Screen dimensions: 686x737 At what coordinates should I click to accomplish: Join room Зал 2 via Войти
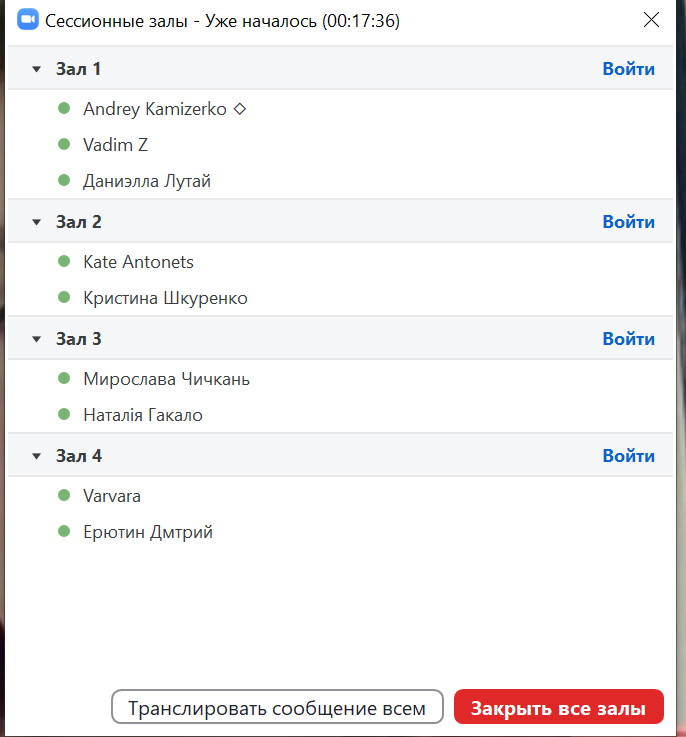pos(629,221)
